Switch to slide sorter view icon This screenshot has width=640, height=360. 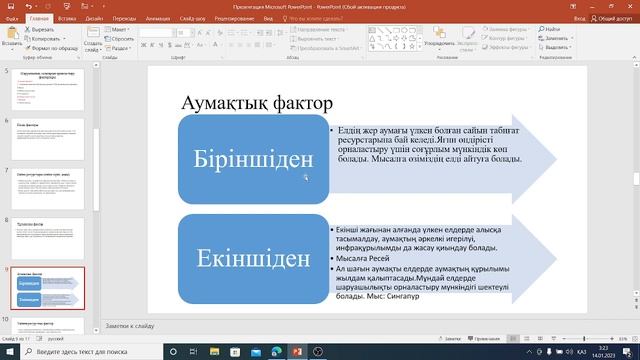point(527,339)
